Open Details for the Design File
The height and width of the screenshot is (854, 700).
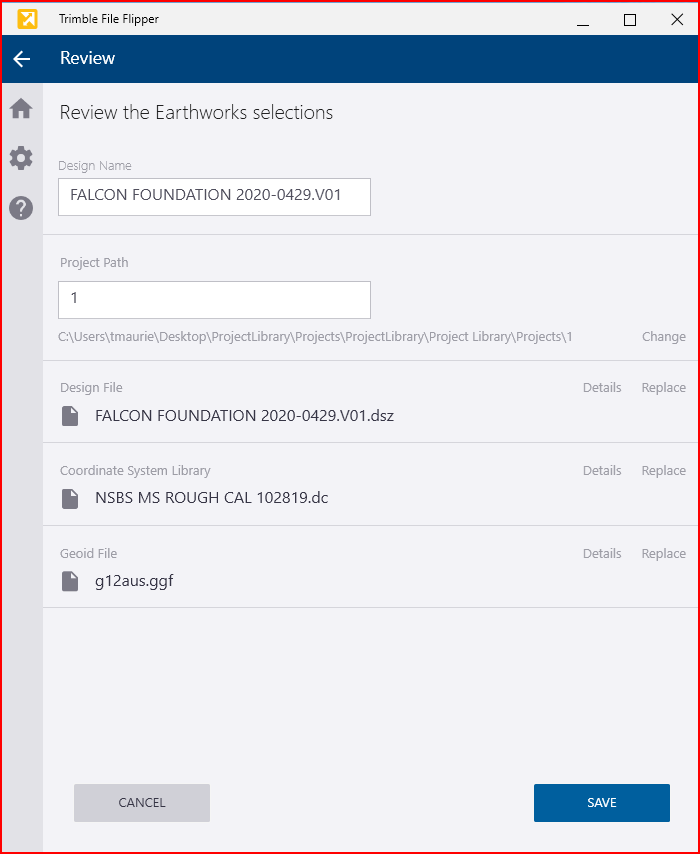pyautogui.click(x=602, y=387)
